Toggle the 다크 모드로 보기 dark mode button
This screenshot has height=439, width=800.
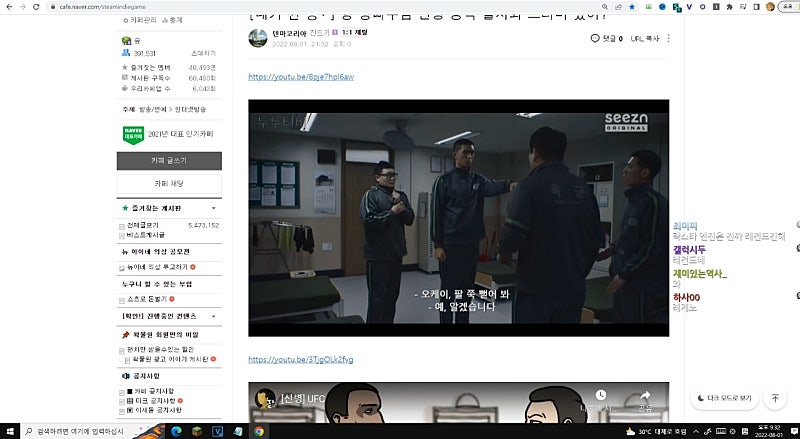pos(724,398)
